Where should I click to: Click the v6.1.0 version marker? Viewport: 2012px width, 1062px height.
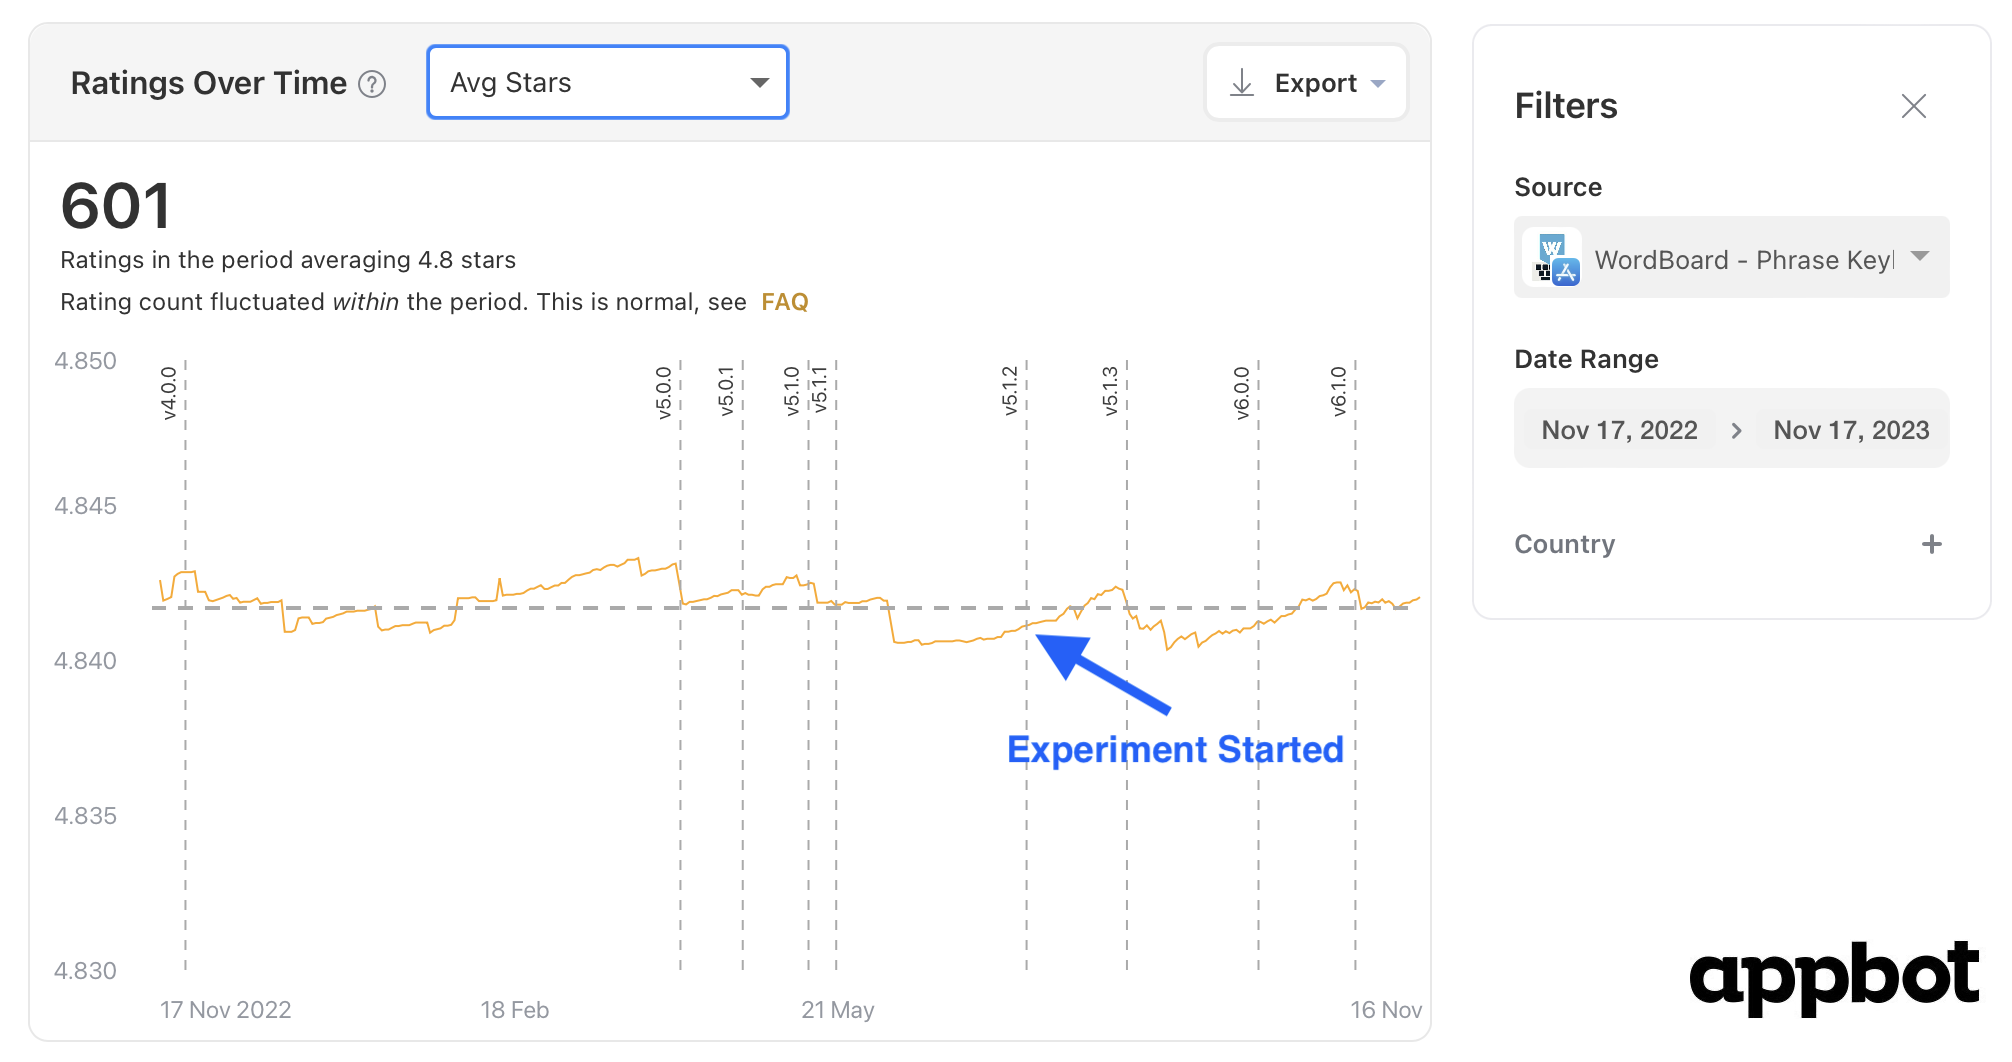[1339, 391]
